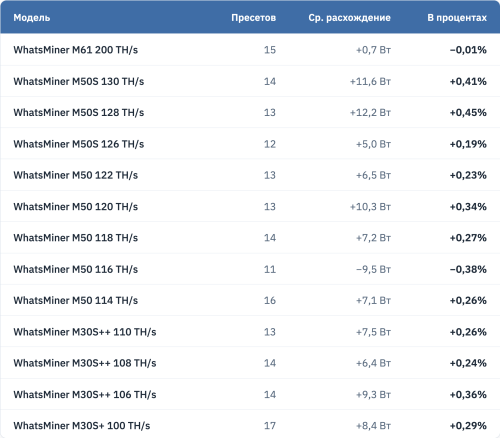Viewport: 500px width, 438px height.
Task: Choose the WhatsMiner M50 122 TH/s row
Action: [250, 175]
